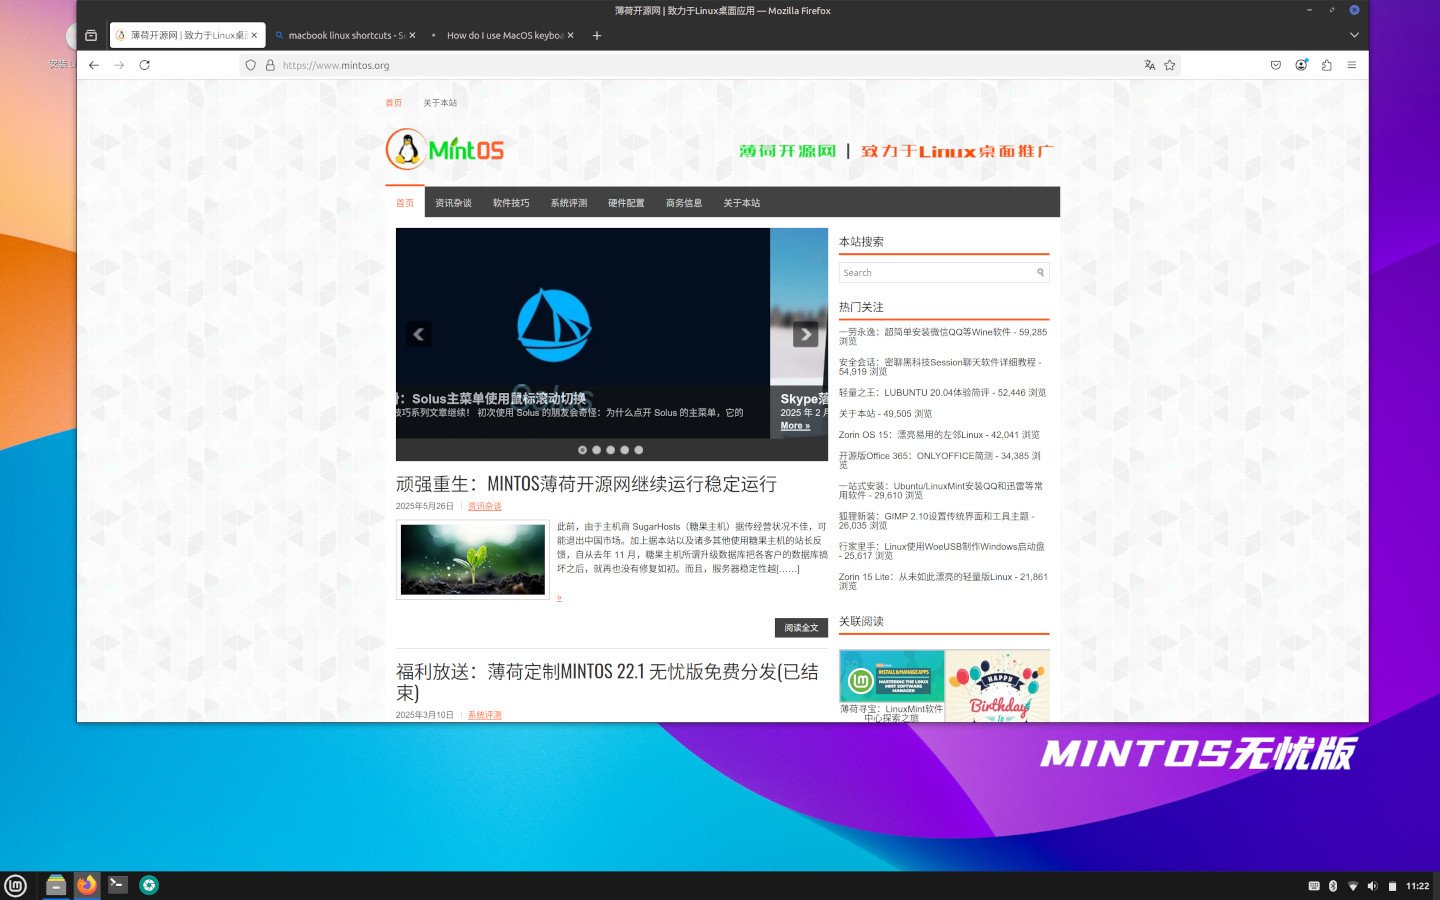Expand the list all tabs chevron

click(1354, 35)
